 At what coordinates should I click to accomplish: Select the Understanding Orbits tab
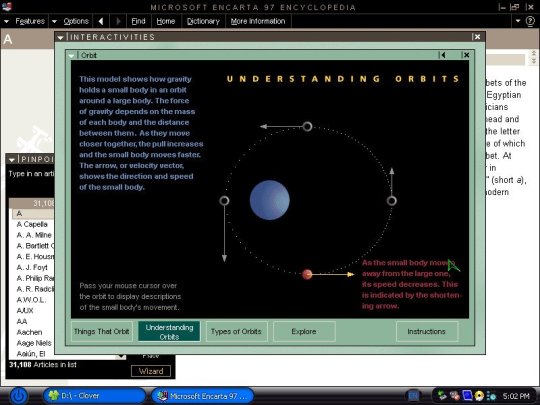(x=169, y=331)
